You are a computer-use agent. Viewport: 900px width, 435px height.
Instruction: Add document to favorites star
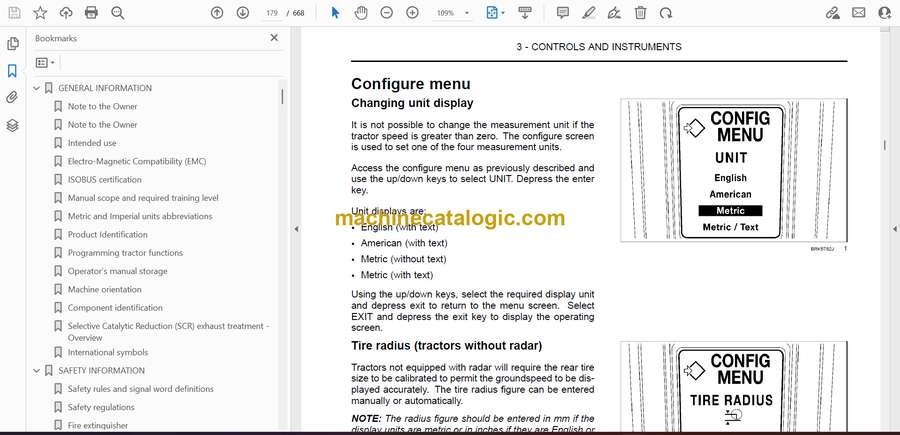pyautogui.click(x=40, y=13)
